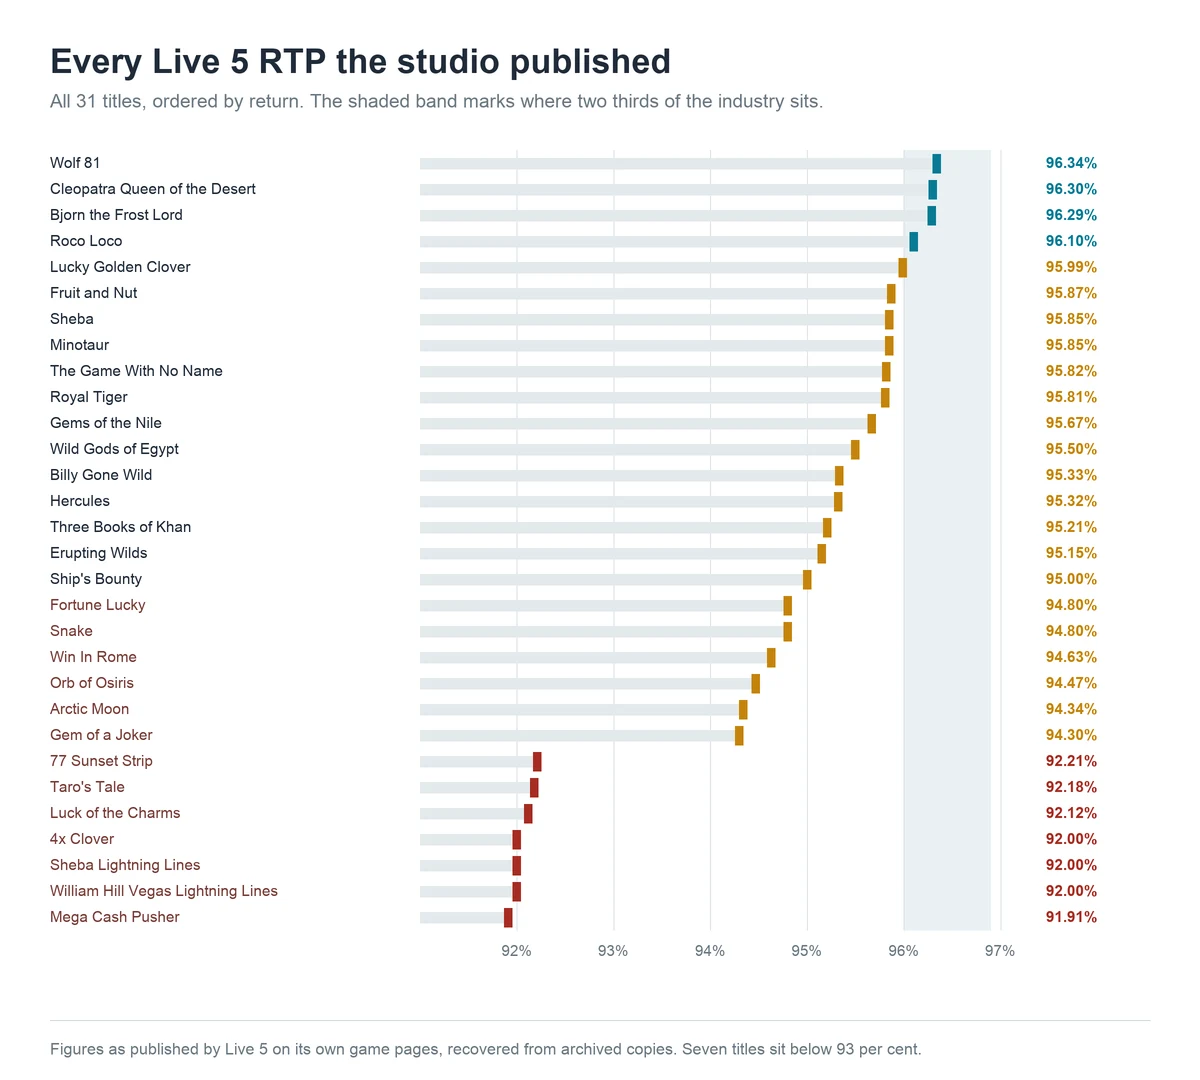Click the 'Wild Gods of Egypt' label

[x=114, y=449]
